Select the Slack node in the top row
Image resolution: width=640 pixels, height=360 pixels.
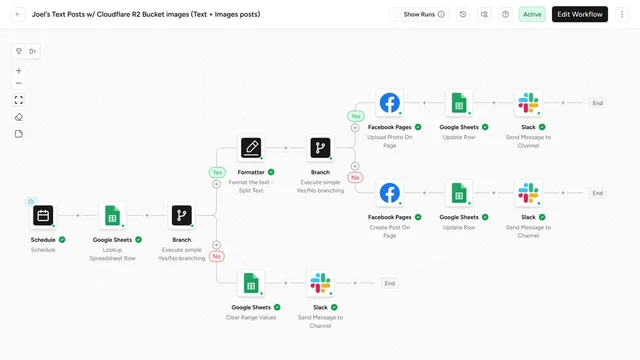coord(529,103)
